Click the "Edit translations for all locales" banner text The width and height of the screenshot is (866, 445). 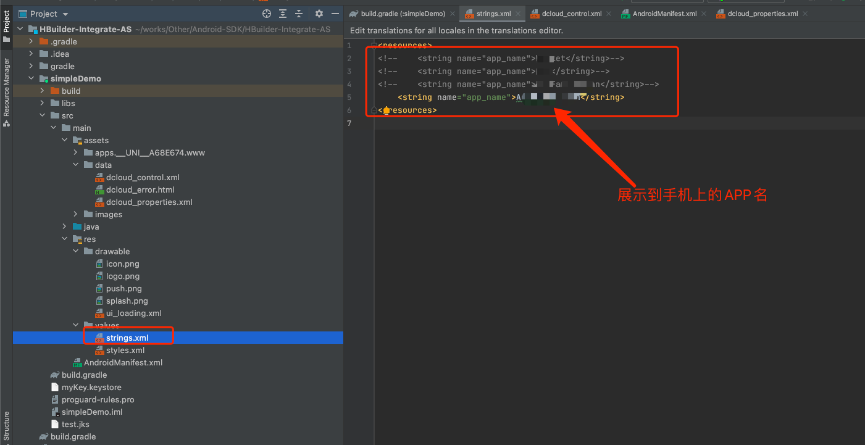tap(456, 31)
